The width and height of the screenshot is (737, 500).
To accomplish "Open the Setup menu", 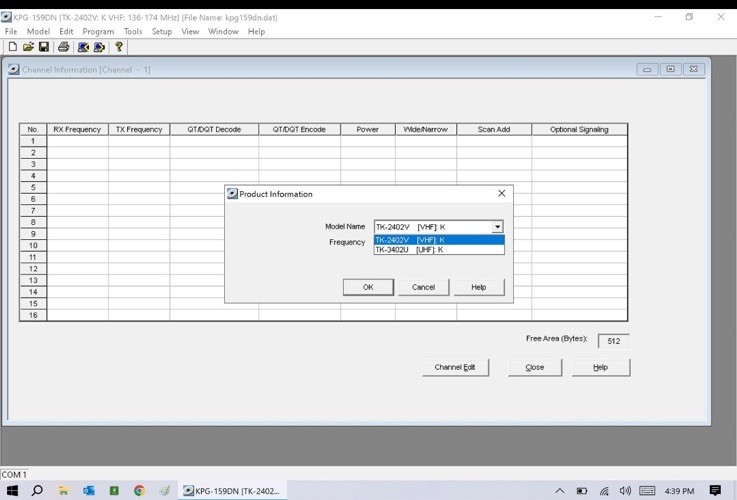I will click(x=161, y=32).
